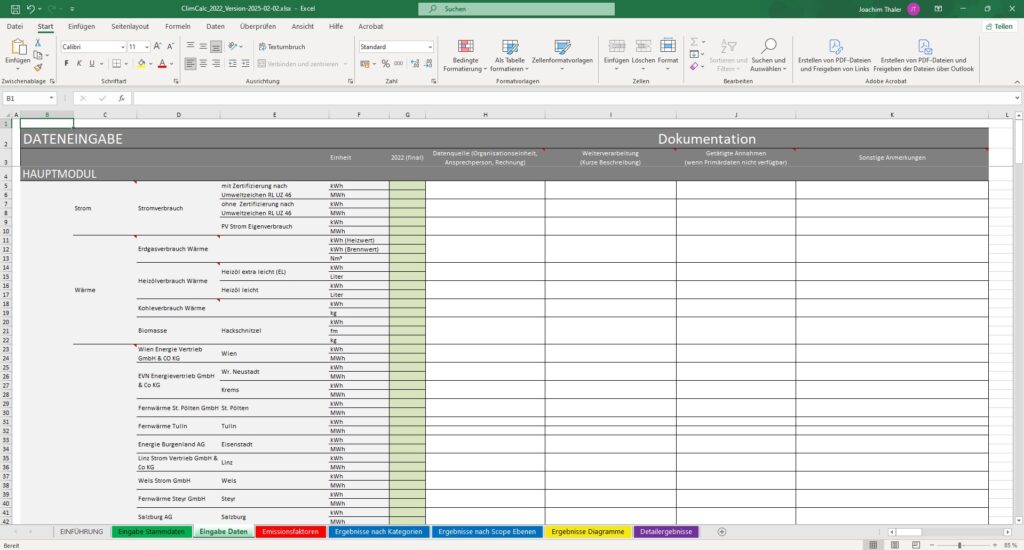1024x550 pixels.
Task: Expand Schriftart dialog launcher
Action: point(176,82)
